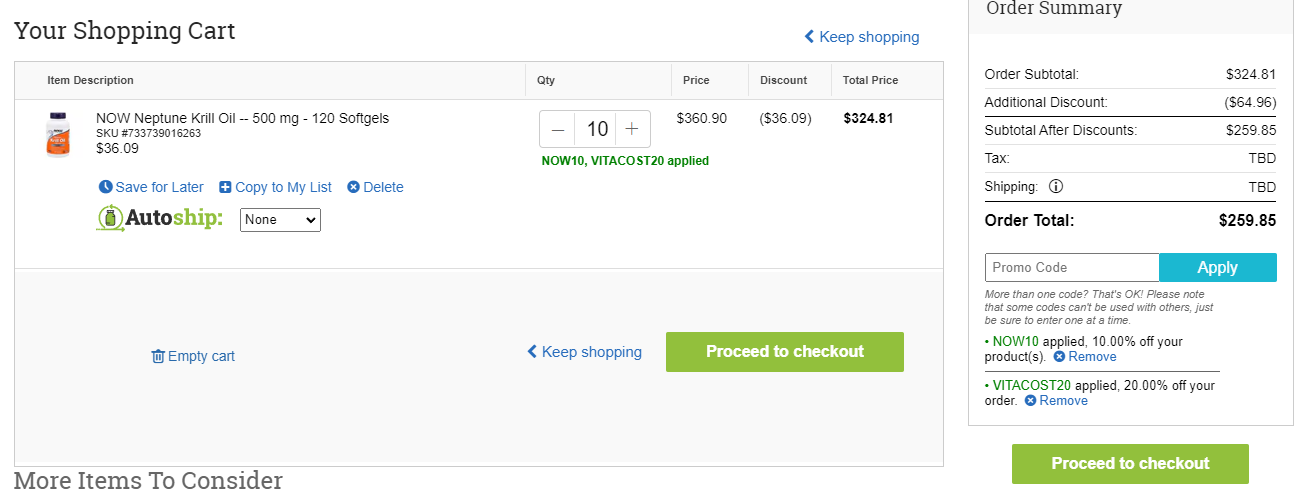Click the Promo Code input field
The width and height of the screenshot is (1304, 493).
(1072, 267)
